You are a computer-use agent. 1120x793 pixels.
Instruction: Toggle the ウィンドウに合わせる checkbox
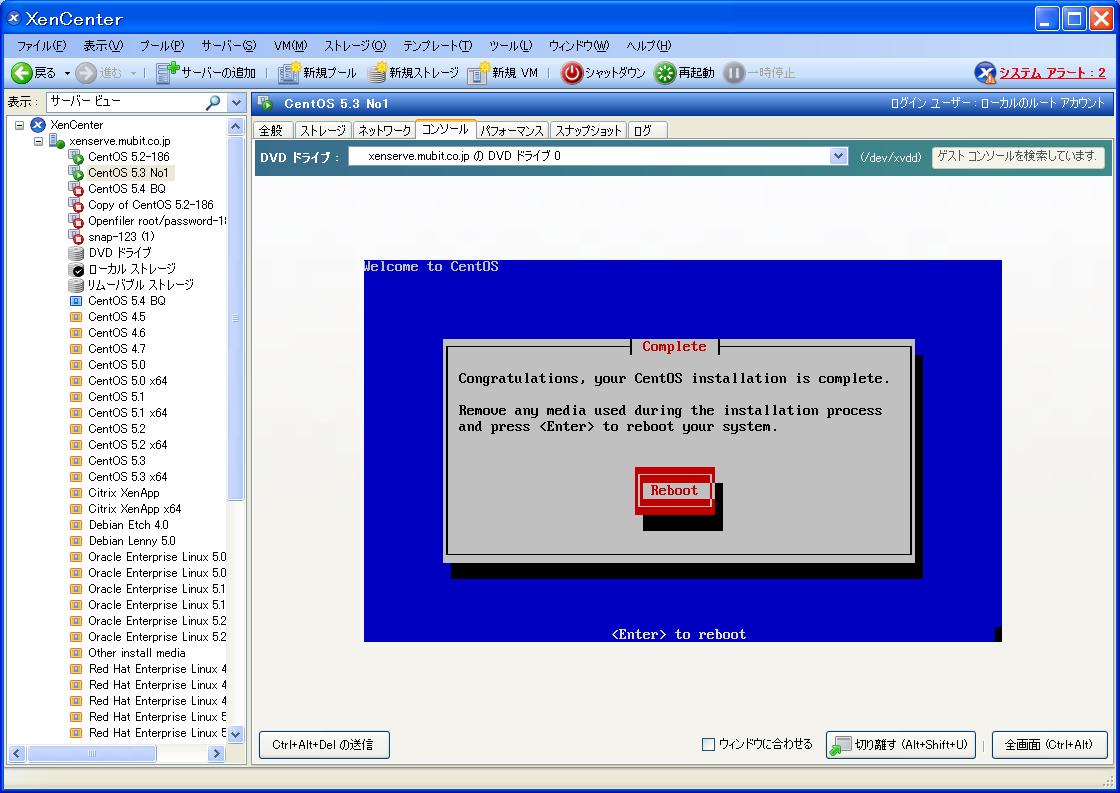(x=709, y=744)
